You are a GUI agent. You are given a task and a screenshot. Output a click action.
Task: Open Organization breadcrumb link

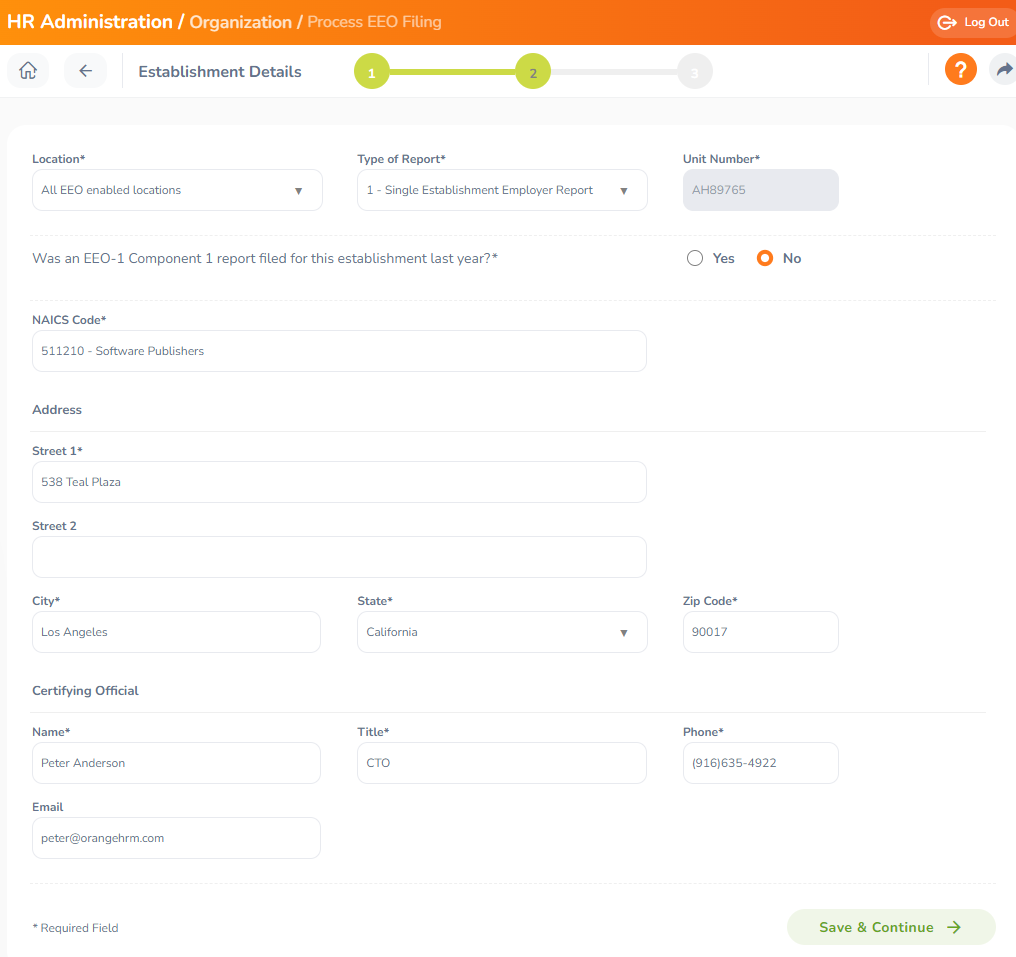point(240,22)
